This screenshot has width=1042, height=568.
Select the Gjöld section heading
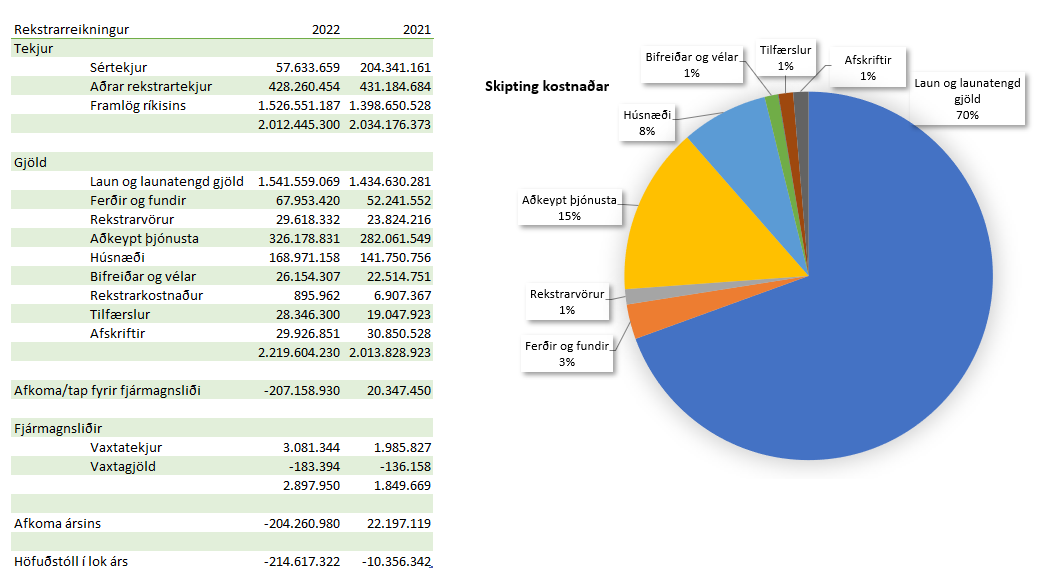(x=31, y=163)
